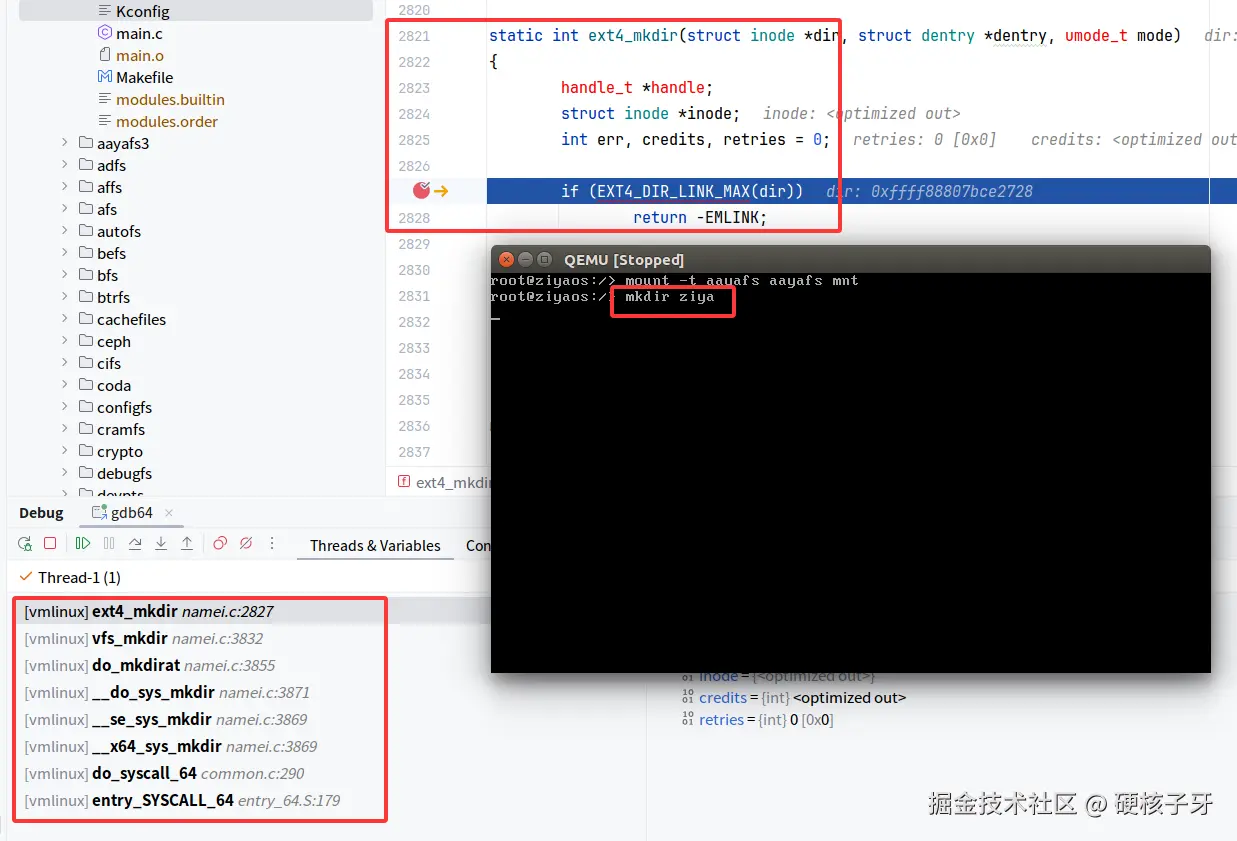Select Thread-1 (1) in thread selector
1237x841 pixels.
click(79, 577)
